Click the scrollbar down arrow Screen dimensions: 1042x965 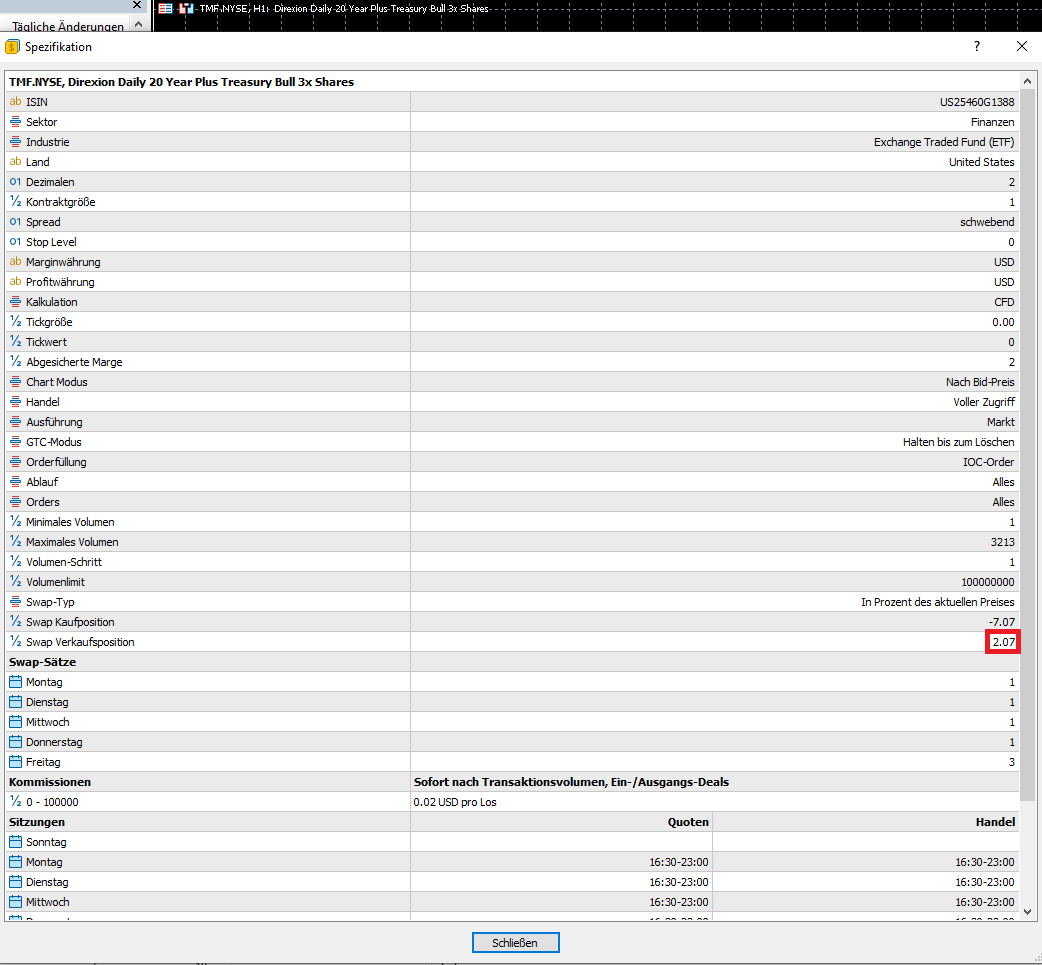tap(1027, 912)
